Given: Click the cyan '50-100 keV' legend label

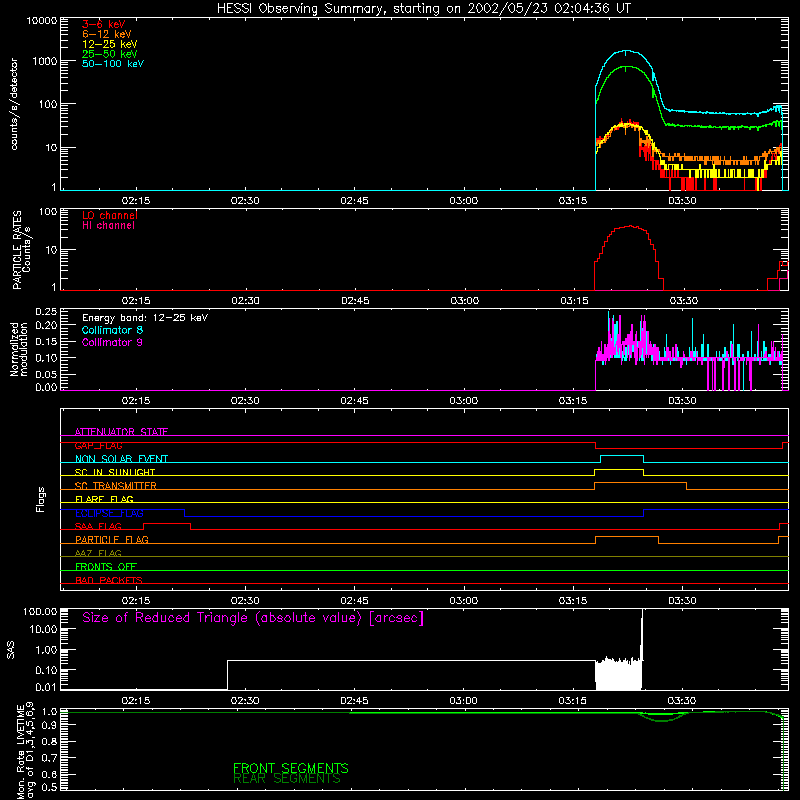Looking at the screenshot, I should click(113, 64).
